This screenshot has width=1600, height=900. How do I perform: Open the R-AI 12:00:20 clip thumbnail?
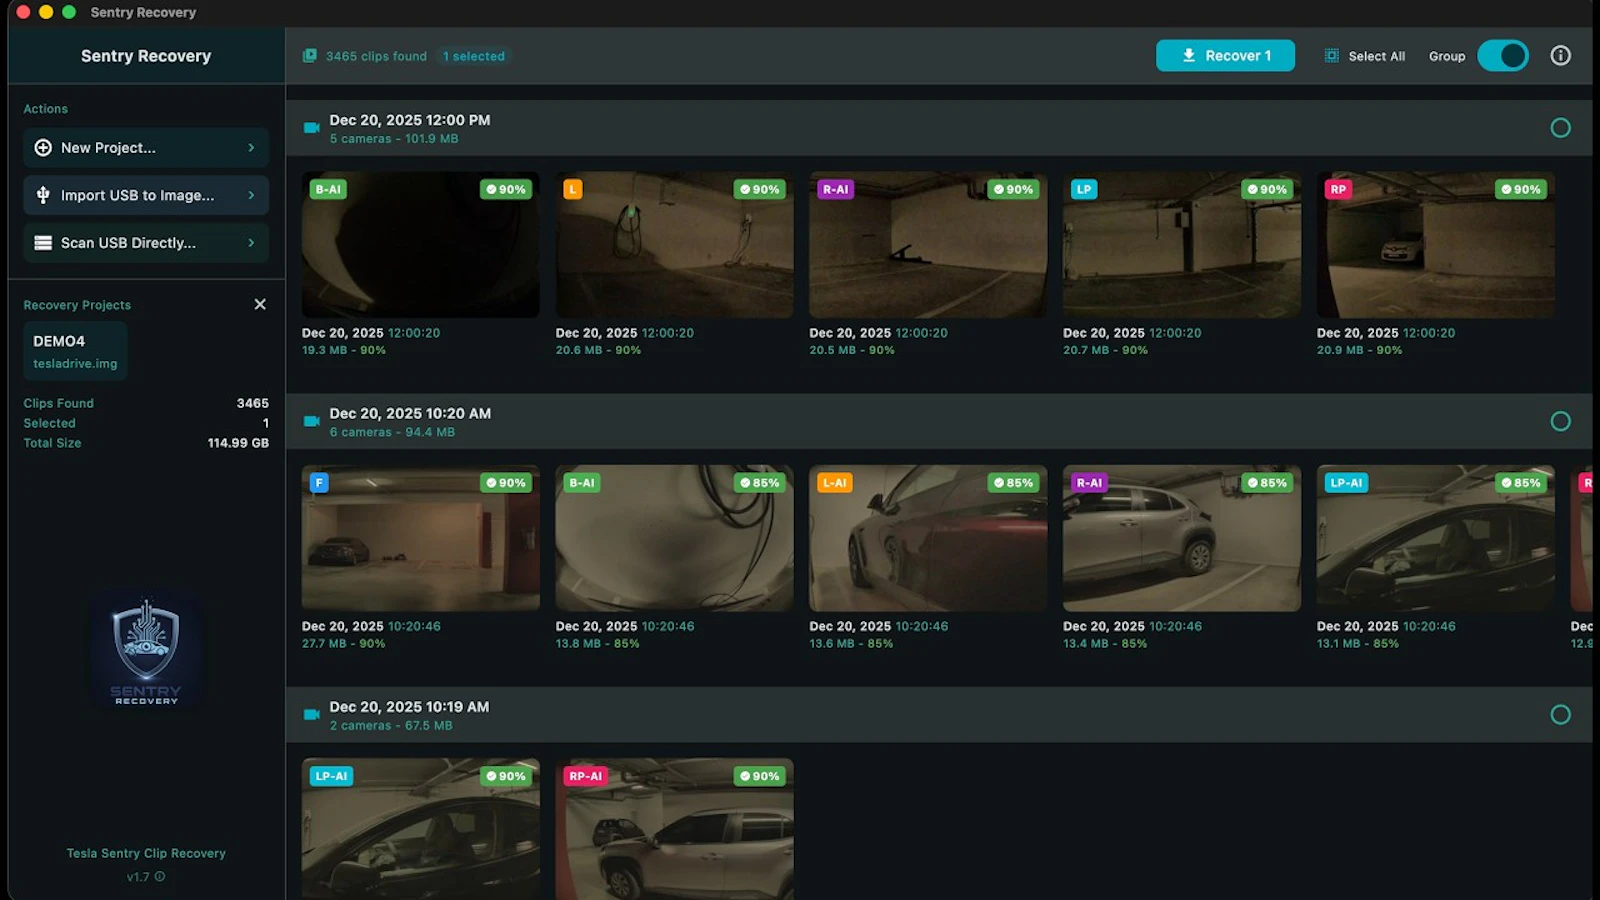pyautogui.click(x=928, y=245)
